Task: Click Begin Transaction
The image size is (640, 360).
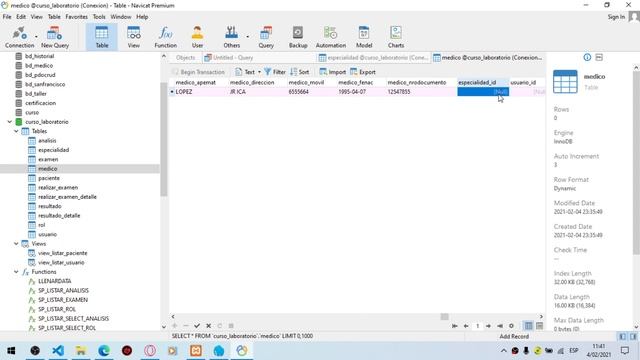Action: [198, 72]
